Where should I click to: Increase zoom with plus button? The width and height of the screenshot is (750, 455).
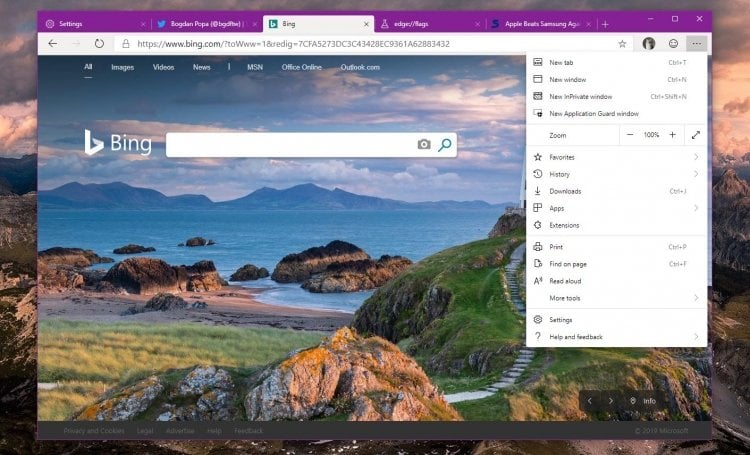673,135
